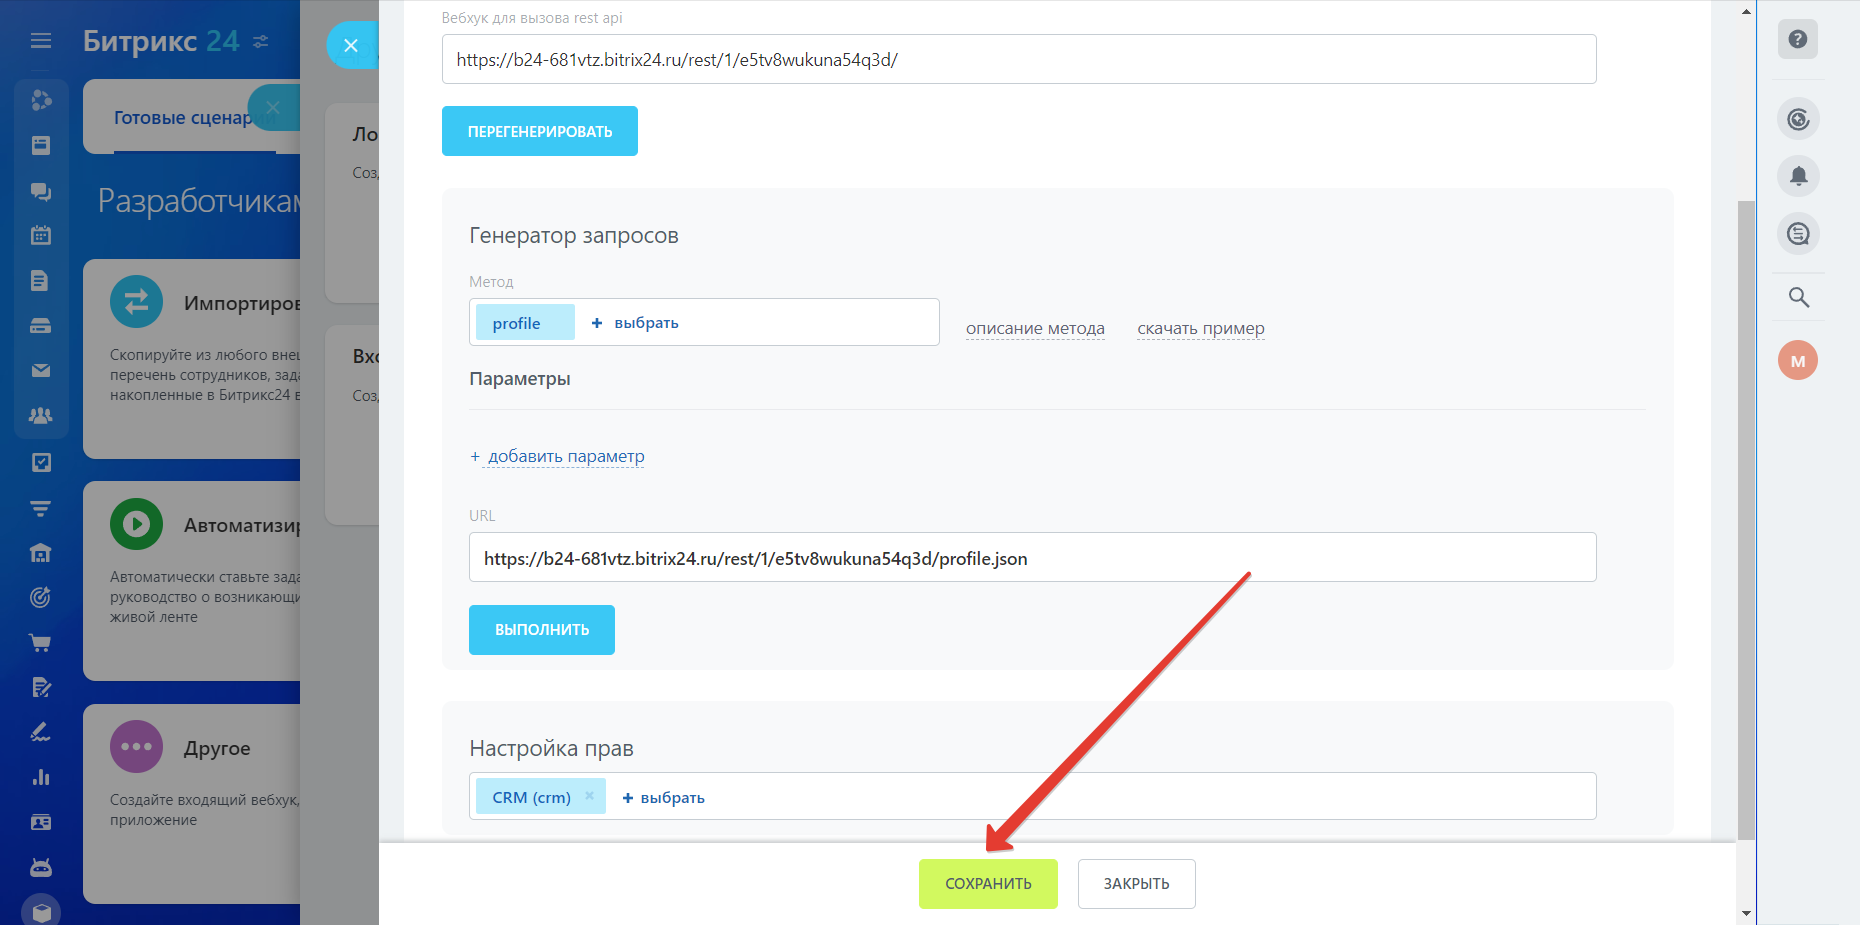Image resolution: width=1860 pixels, height=925 pixels.
Task: Open the help question mark icon
Action: (x=1798, y=39)
